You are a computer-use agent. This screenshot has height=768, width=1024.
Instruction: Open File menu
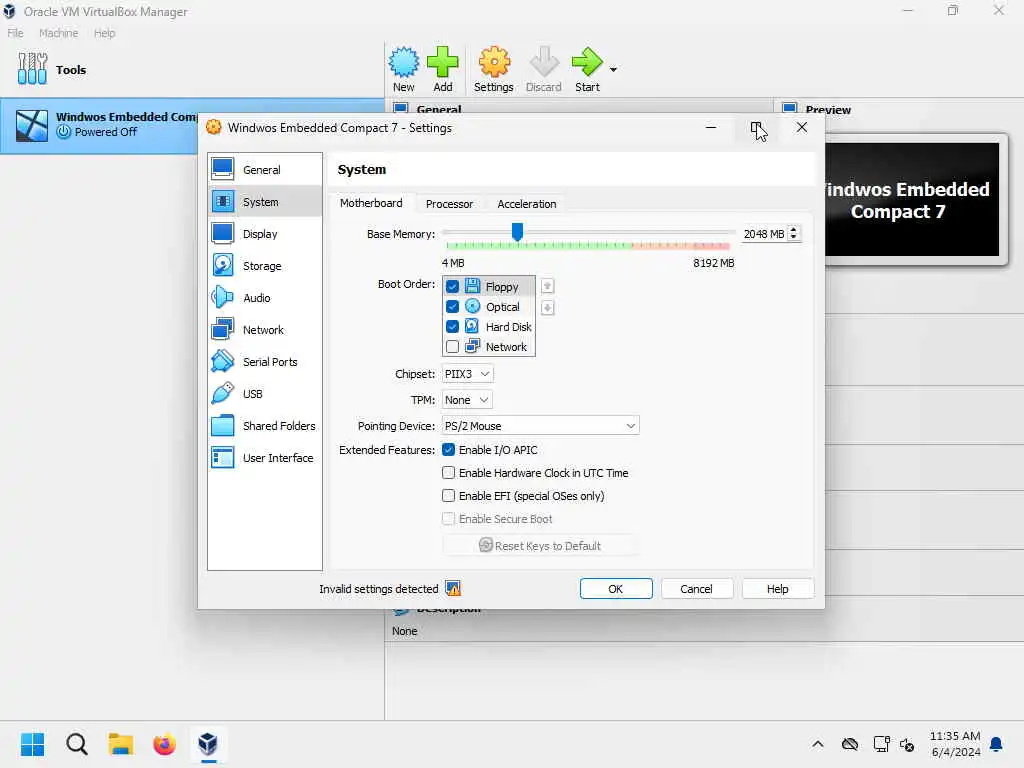pyautogui.click(x=15, y=33)
